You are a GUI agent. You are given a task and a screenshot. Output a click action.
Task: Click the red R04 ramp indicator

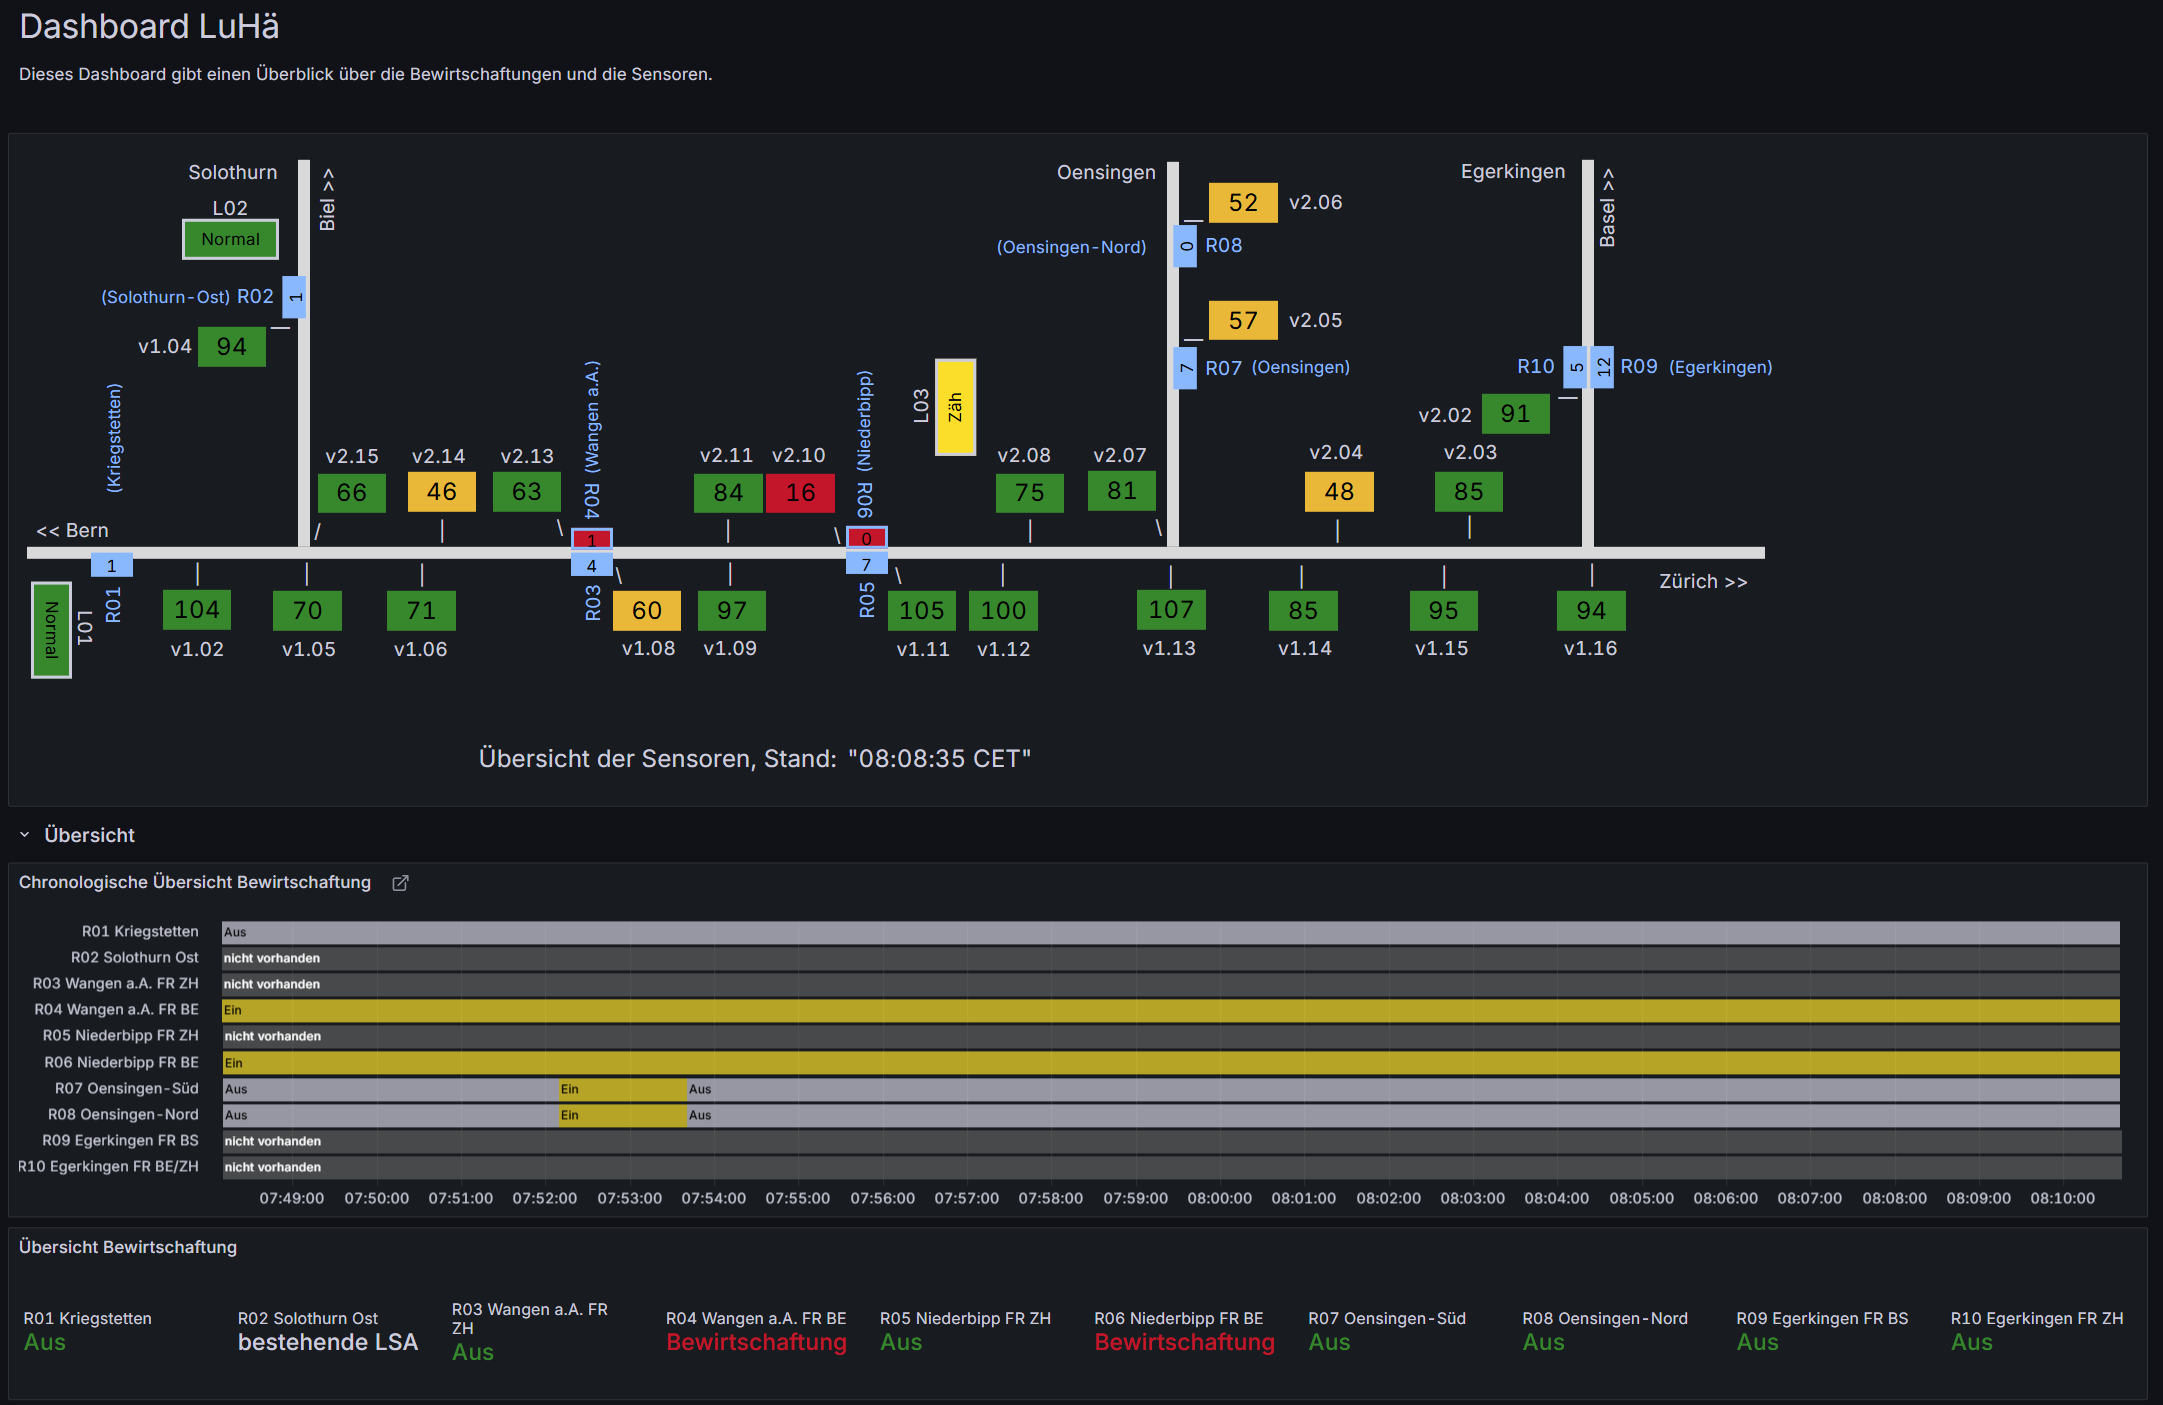click(x=592, y=540)
